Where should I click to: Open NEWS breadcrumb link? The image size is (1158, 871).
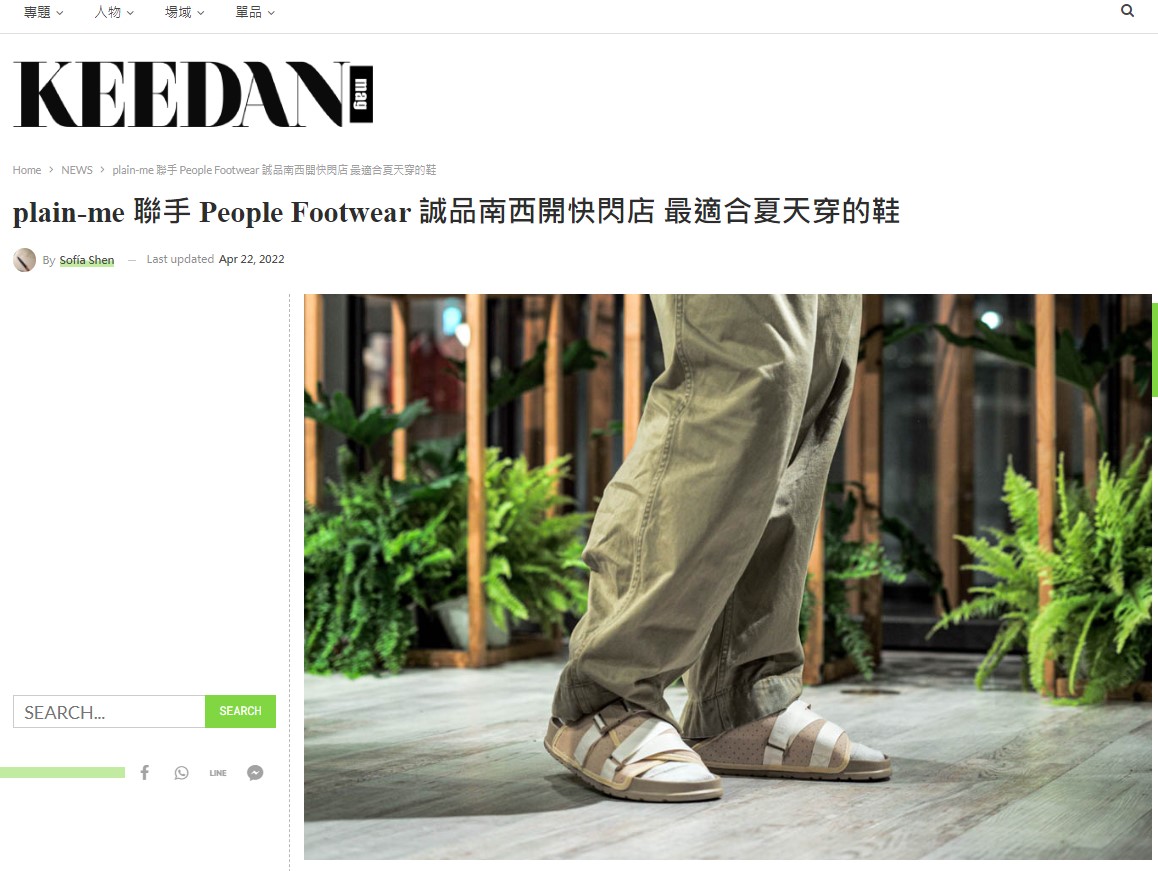[77, 170]
